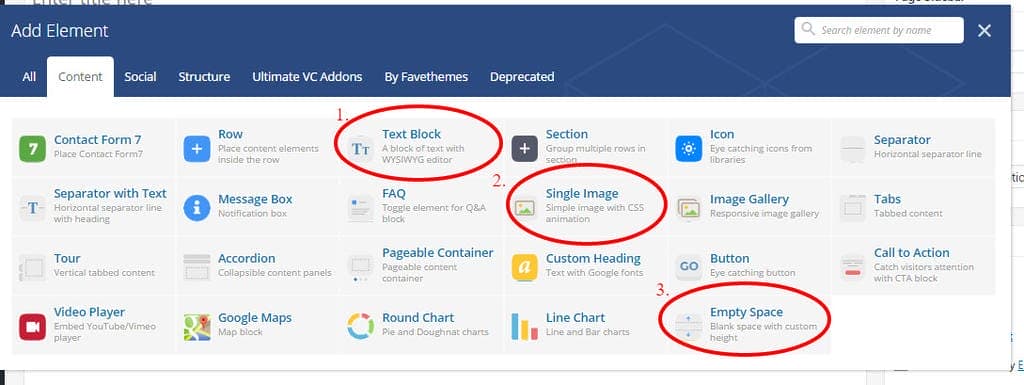Open the Image Gallery element

(749, 208)
